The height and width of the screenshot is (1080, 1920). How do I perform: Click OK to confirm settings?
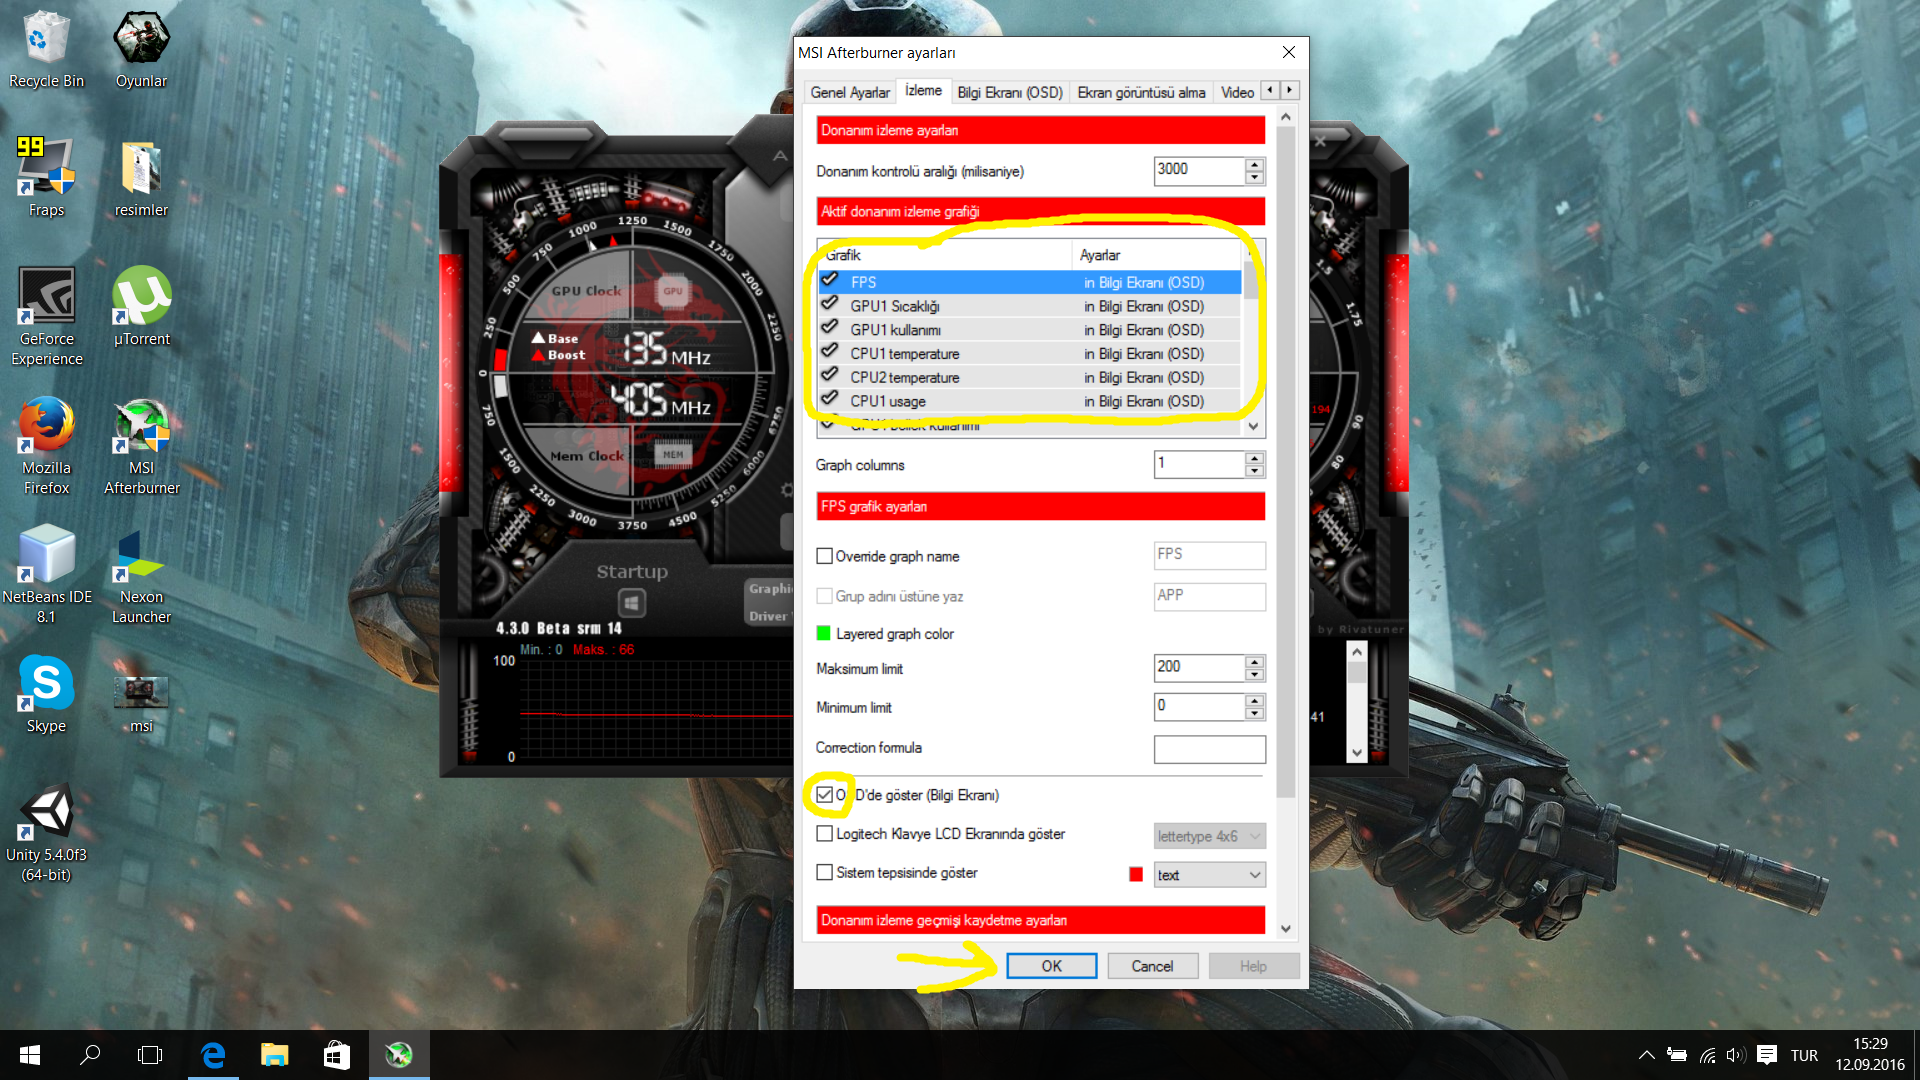pyautogui.click(x=1051, y=965)
